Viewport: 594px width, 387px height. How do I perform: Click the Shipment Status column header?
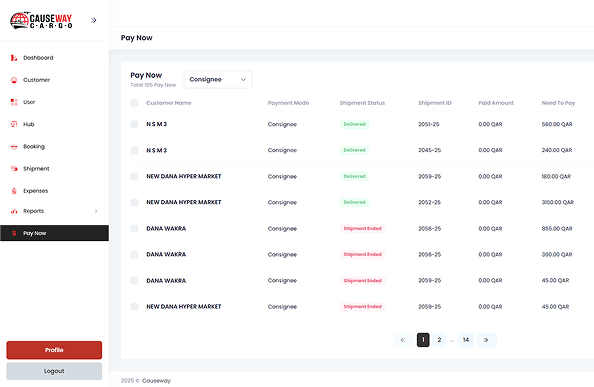click(362, 103)
